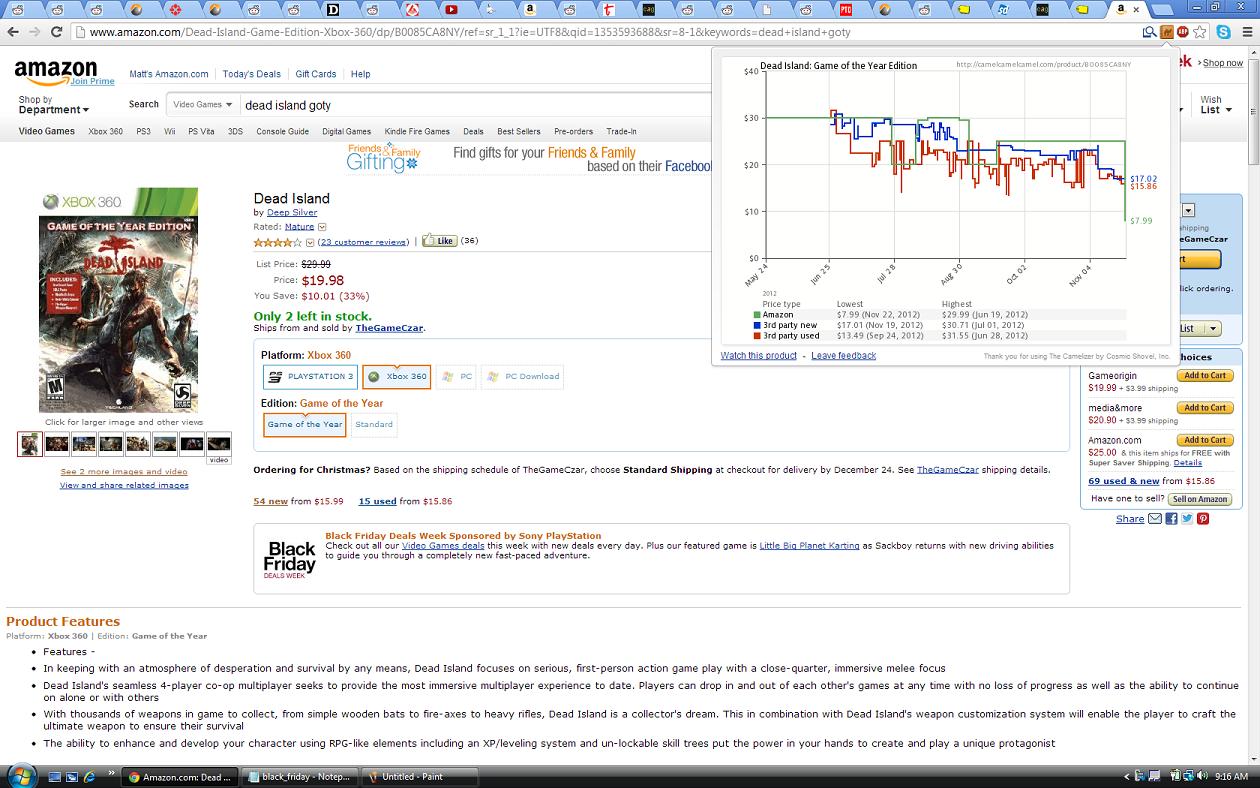Click the Sell on Amazon button
The height and width of the screenshot is (788, 1260).
pyautogui.click(x=1199, y=499)
